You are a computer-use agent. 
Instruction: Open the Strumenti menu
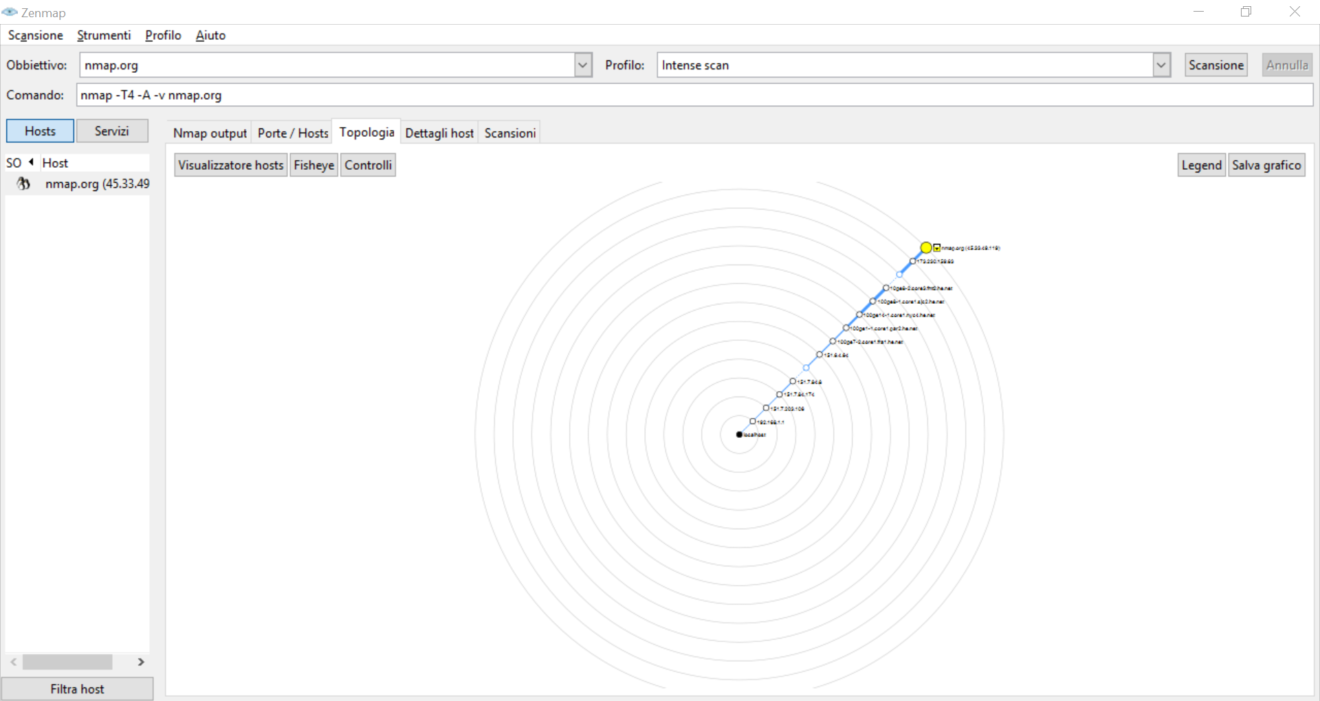pyautogui.click(x=103, y=35)
